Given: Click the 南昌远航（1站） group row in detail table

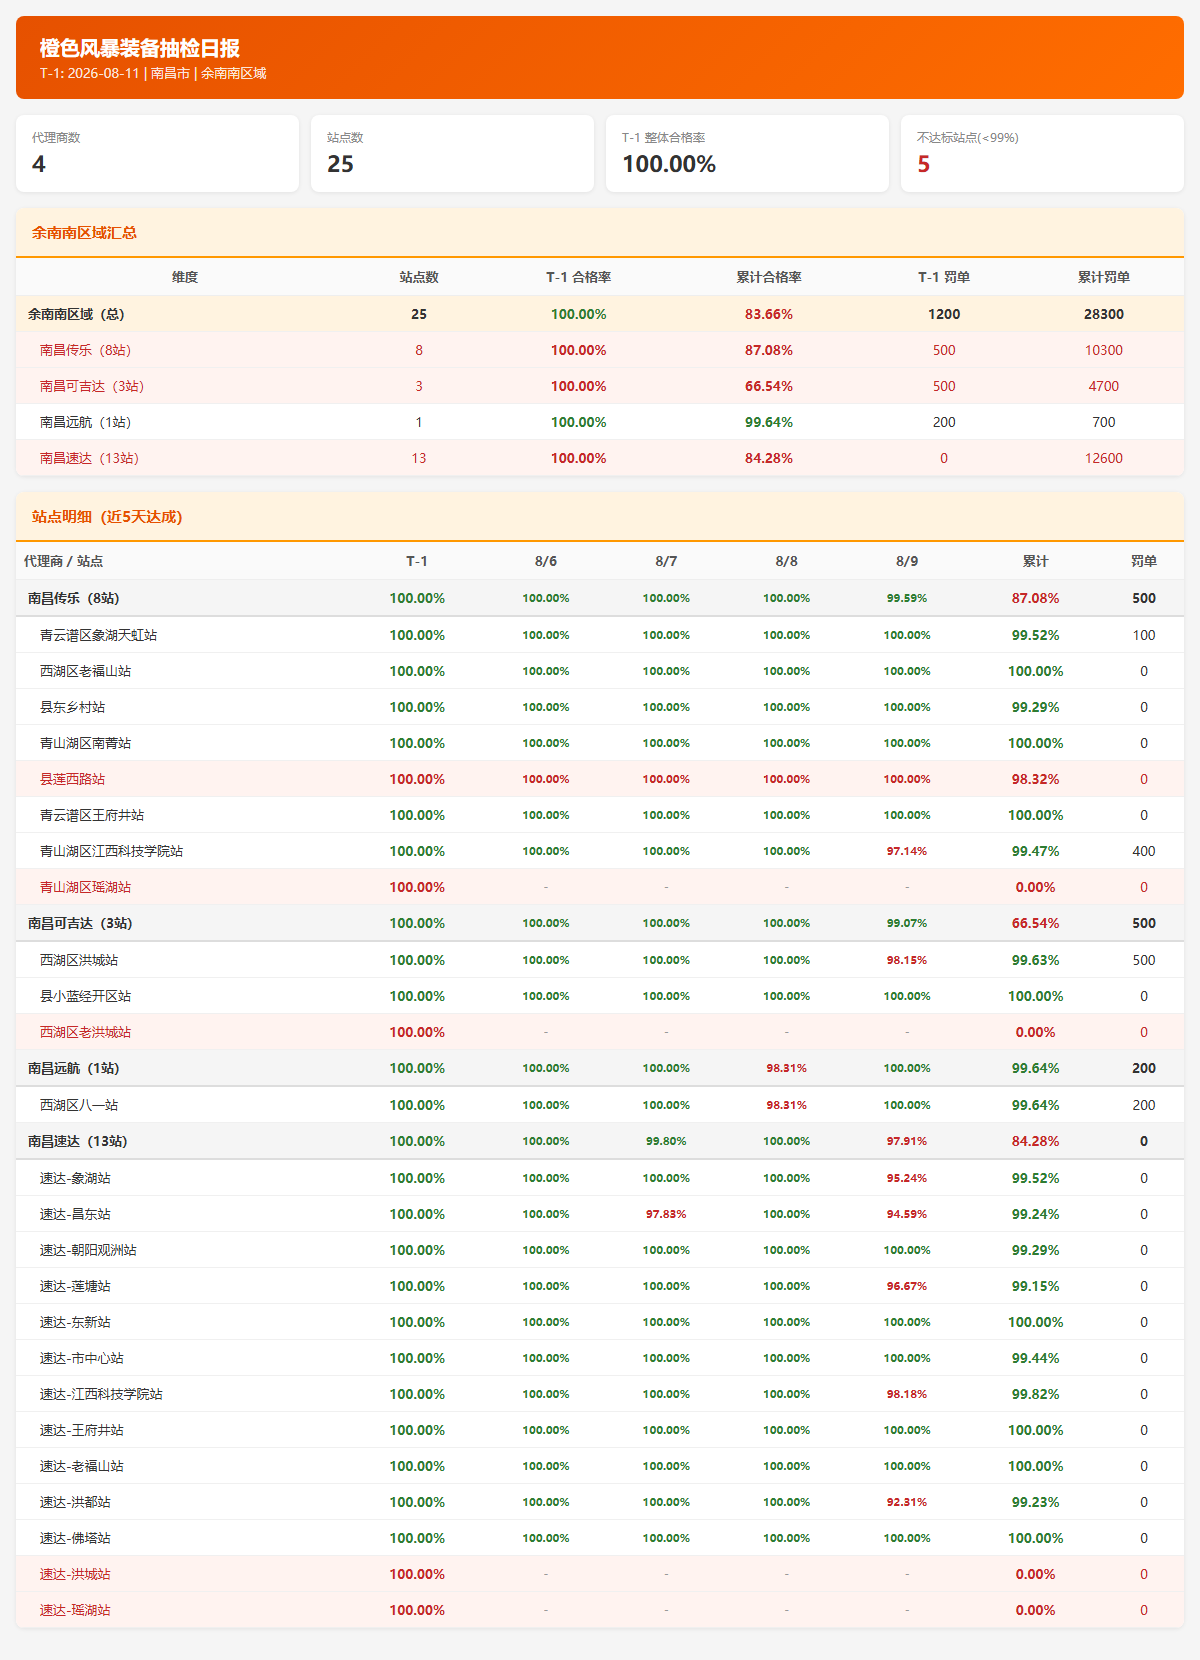Looking at the screenshot, I should pos(600,1068).
